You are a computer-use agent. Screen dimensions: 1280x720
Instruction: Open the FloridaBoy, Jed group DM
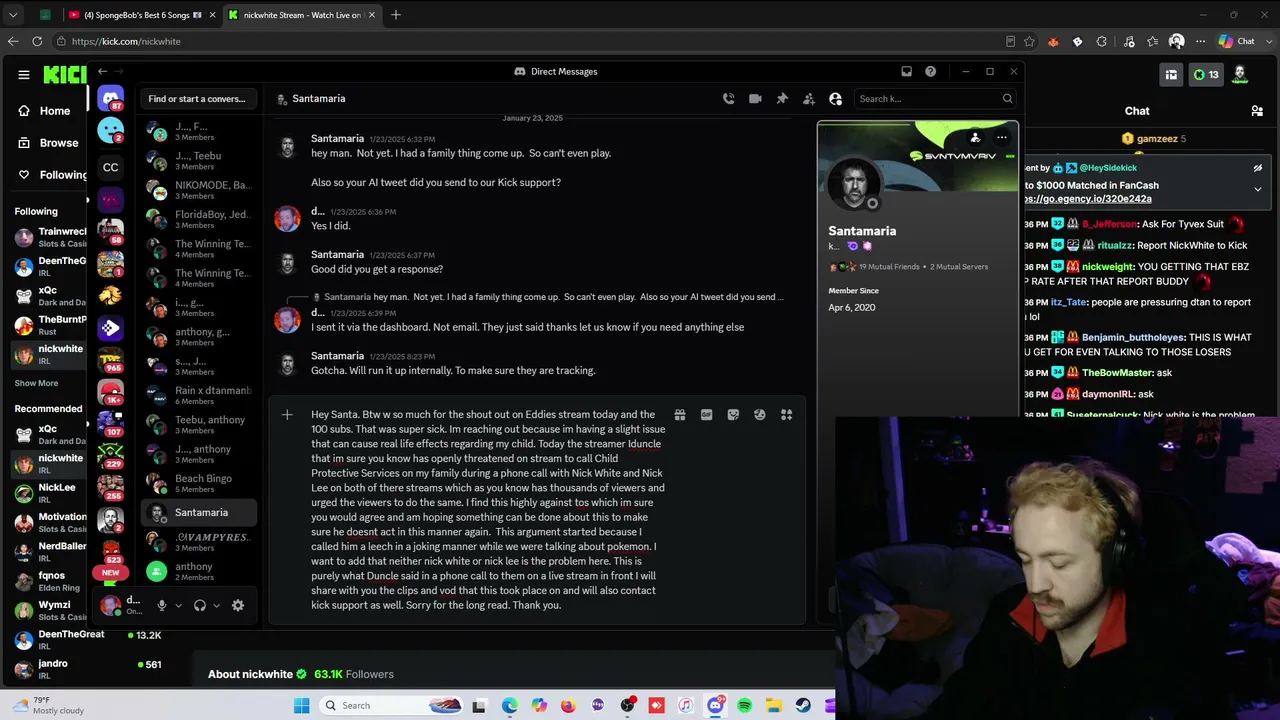199,220
